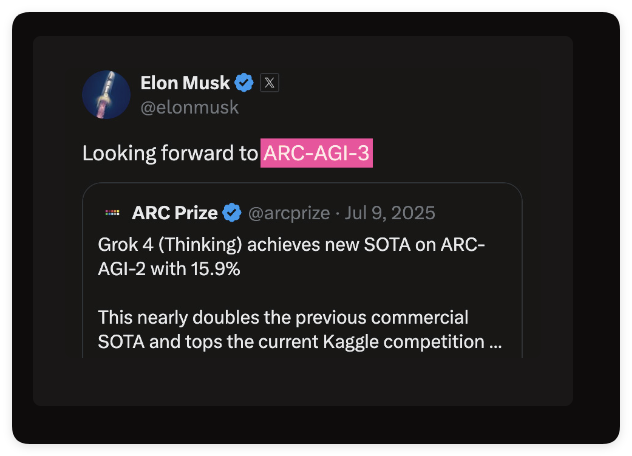Open the Elon Musk display name link
The height and width of the screenshot is (456, 632).
tap(185, 82)
